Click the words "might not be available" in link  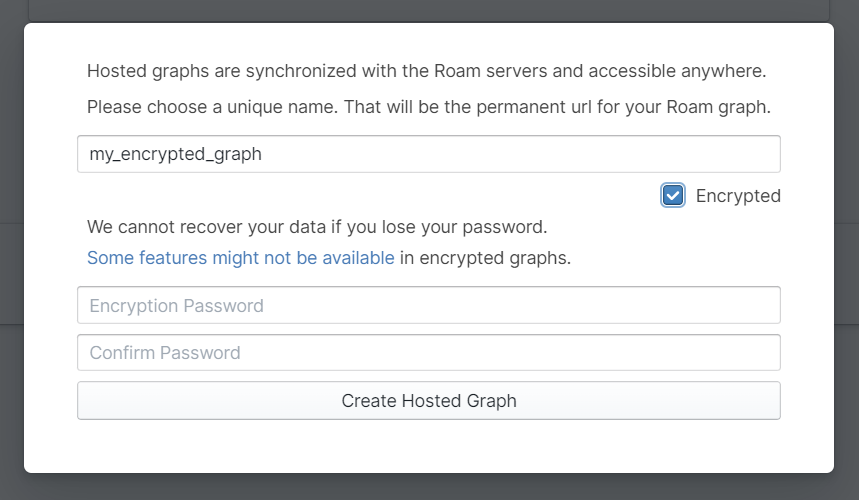[303, 258]
